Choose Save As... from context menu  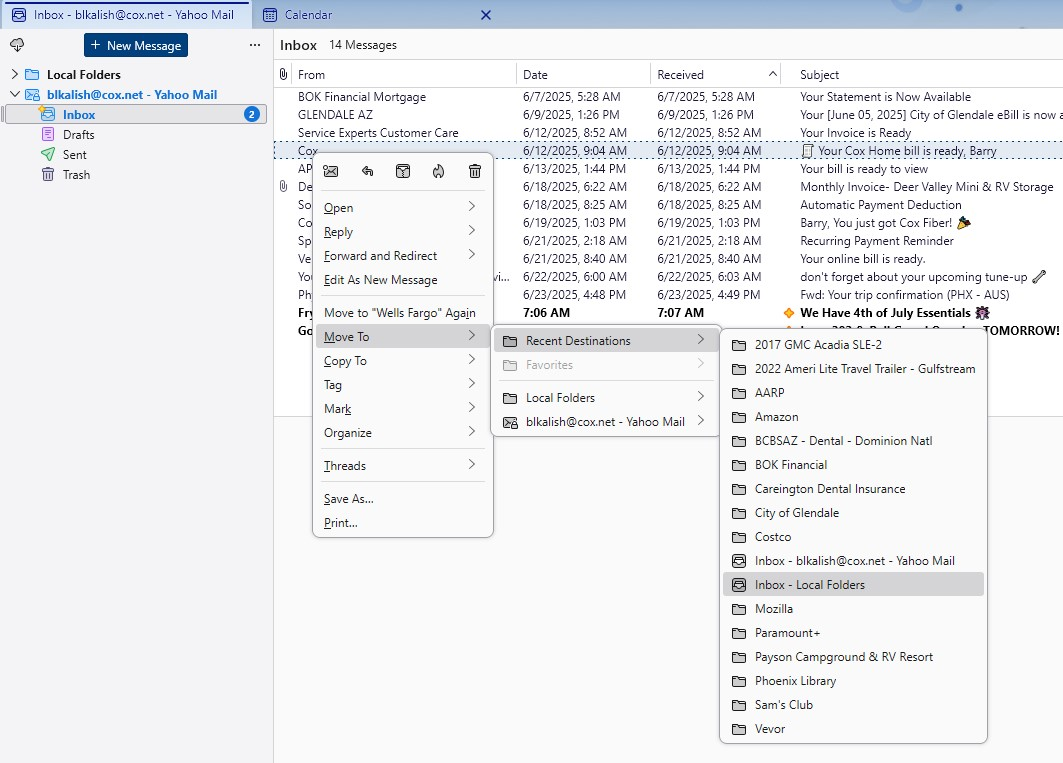pyautogui.click(x=403, y=498)
